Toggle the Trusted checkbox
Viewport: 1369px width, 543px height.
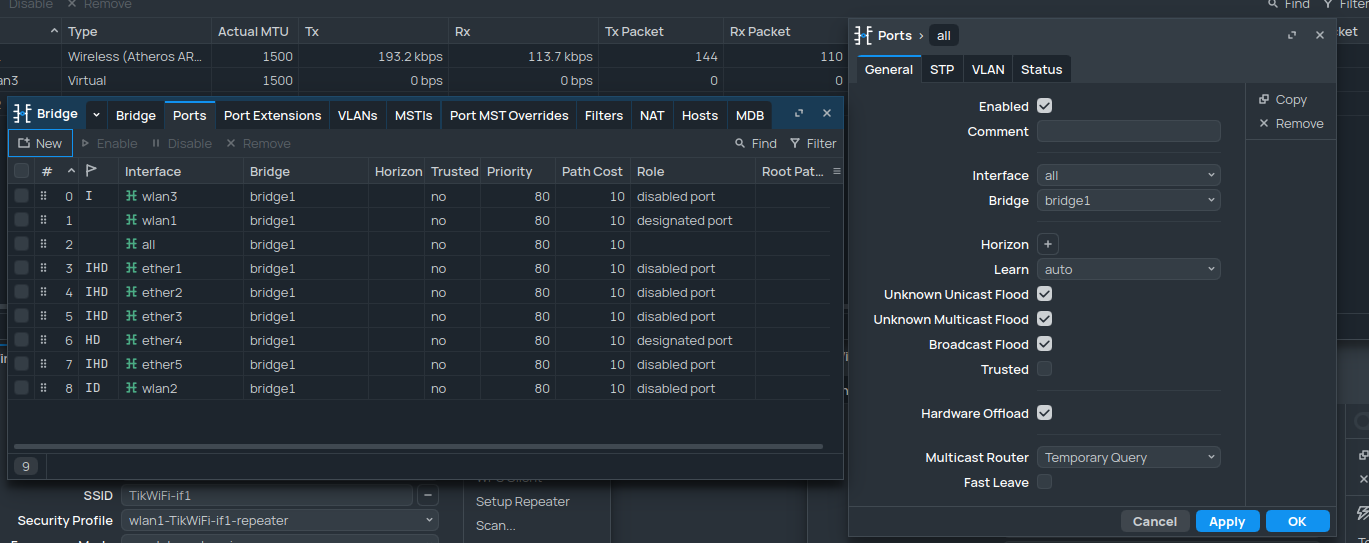[x=1044, y=369]
